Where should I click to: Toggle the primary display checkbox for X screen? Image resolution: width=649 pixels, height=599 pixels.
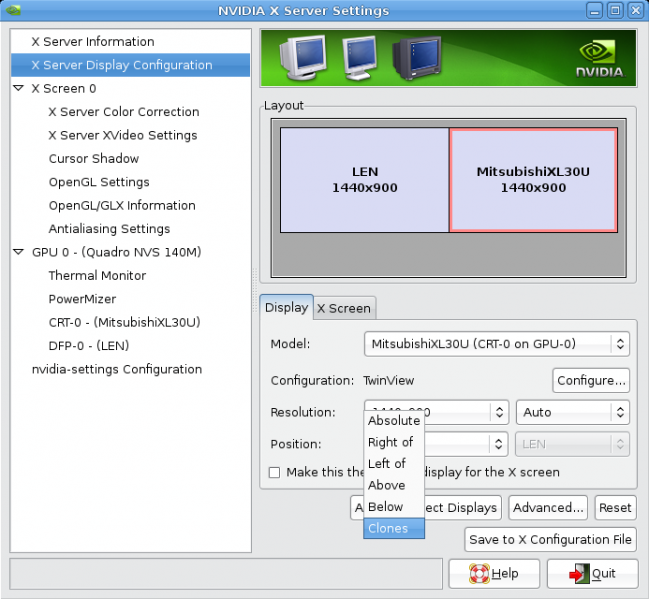pyautogui.click(x=274, y=472)
